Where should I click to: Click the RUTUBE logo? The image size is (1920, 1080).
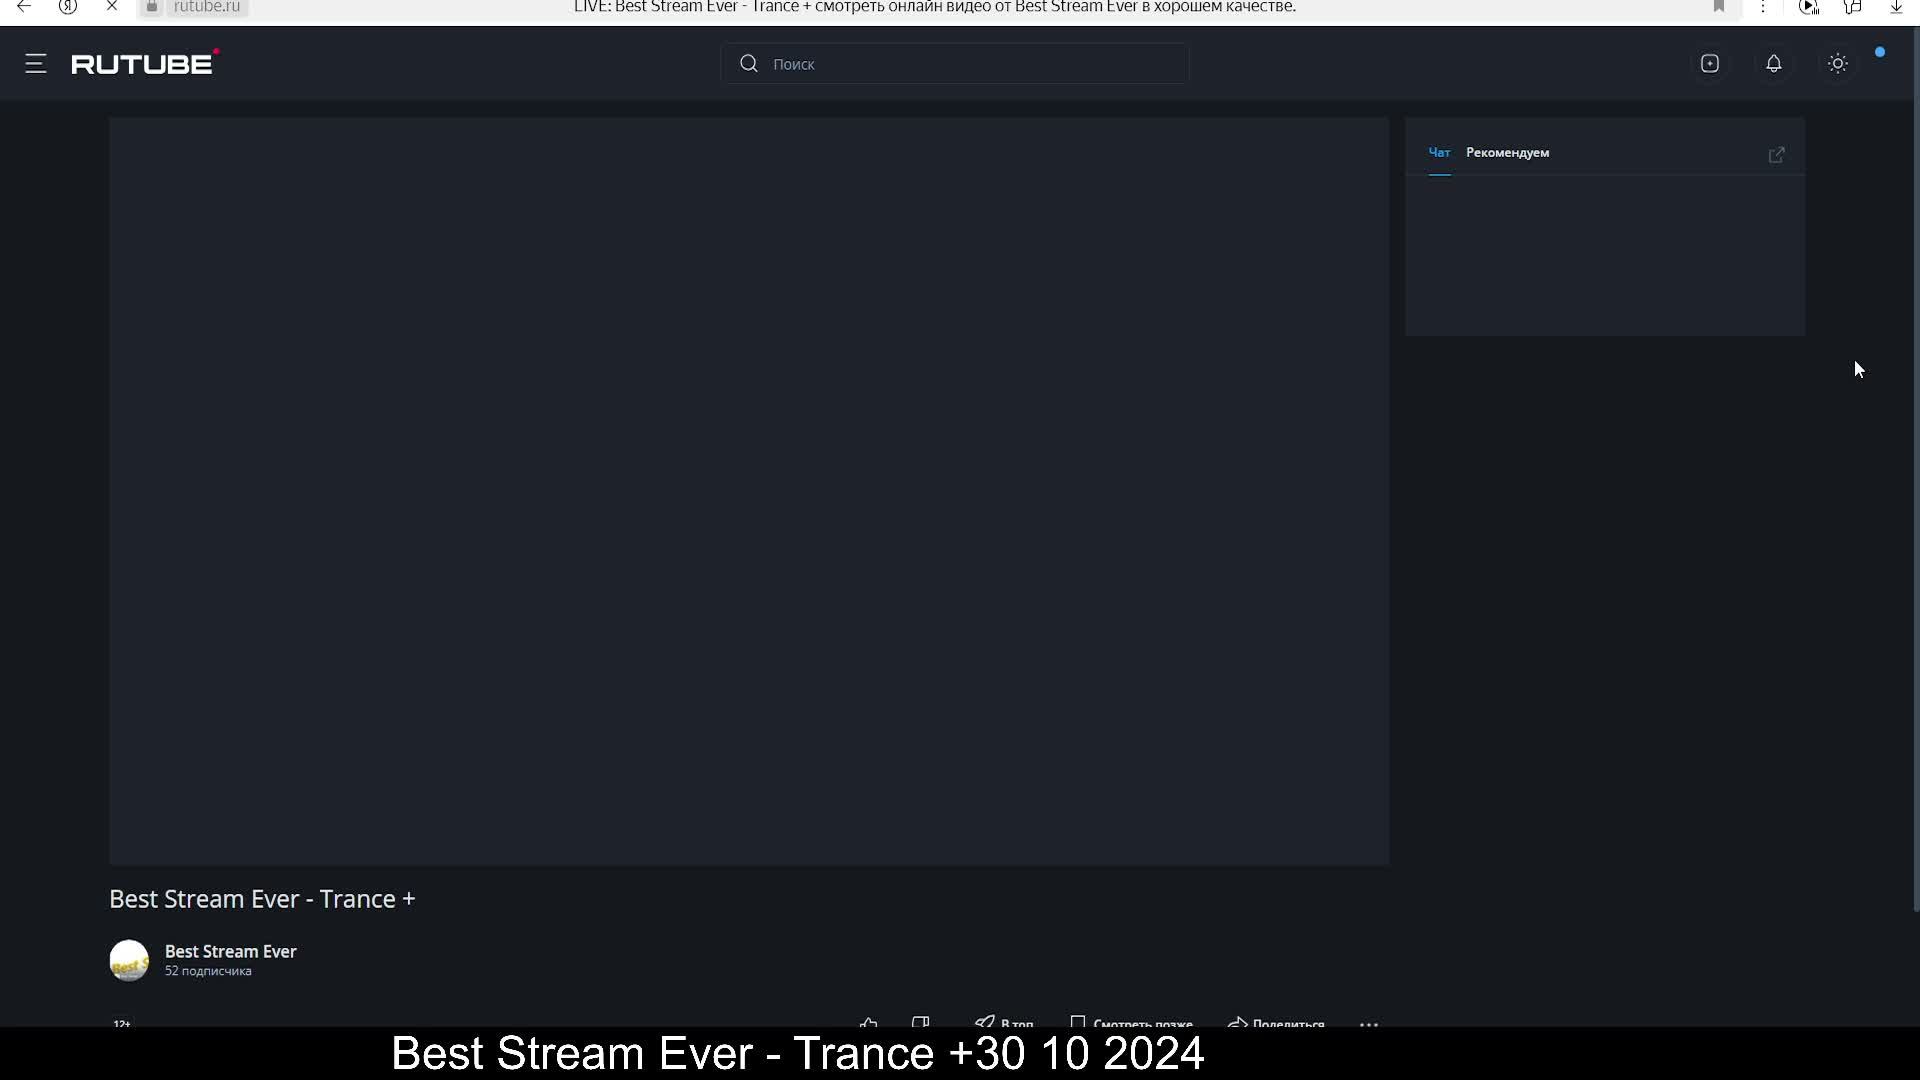click(144, 64)
